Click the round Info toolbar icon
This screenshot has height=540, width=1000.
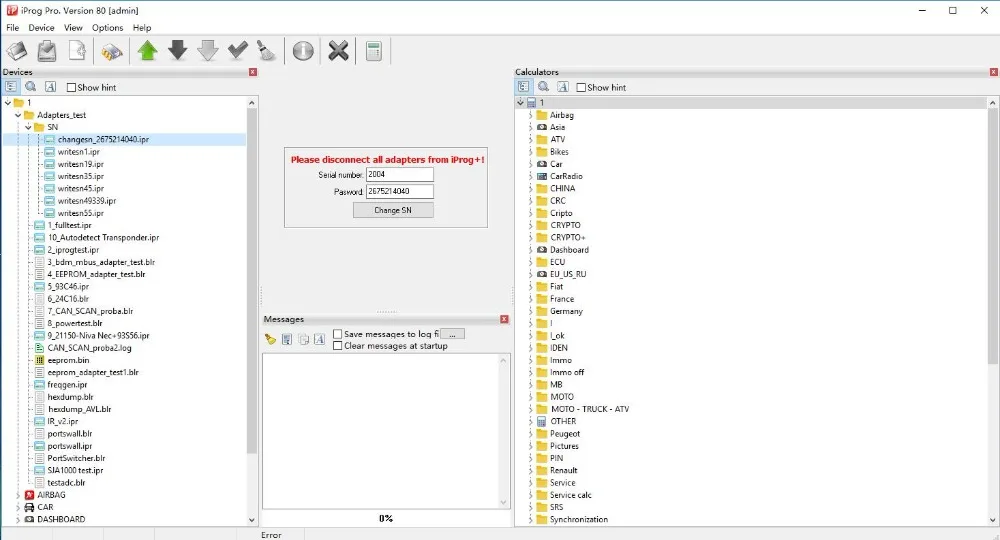[303, 51]
